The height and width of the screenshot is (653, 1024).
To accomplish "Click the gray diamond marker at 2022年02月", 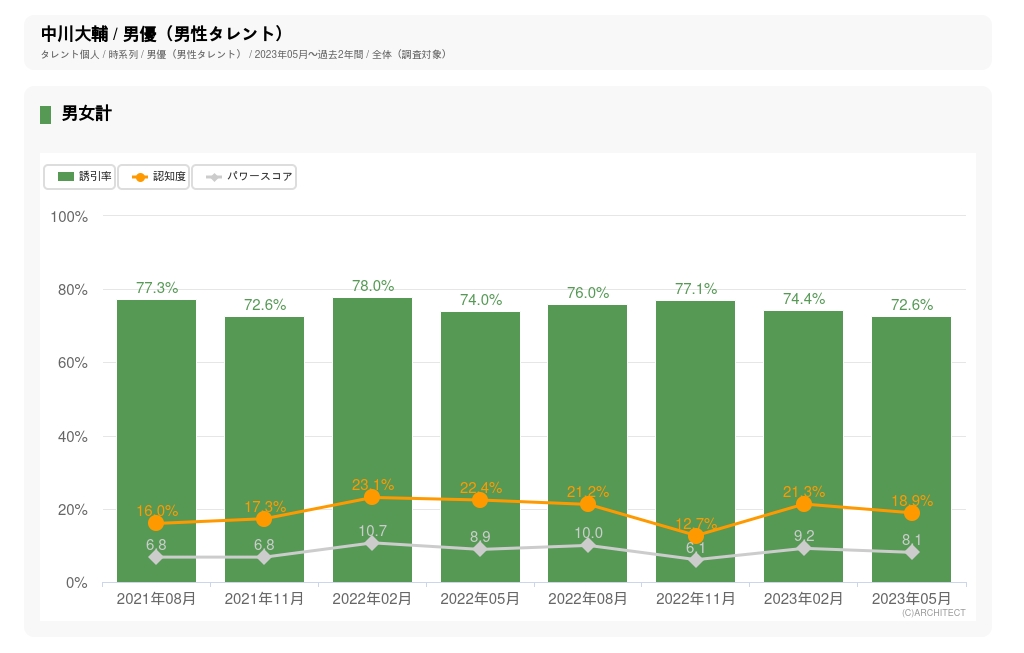I will [x=372, y=543].
